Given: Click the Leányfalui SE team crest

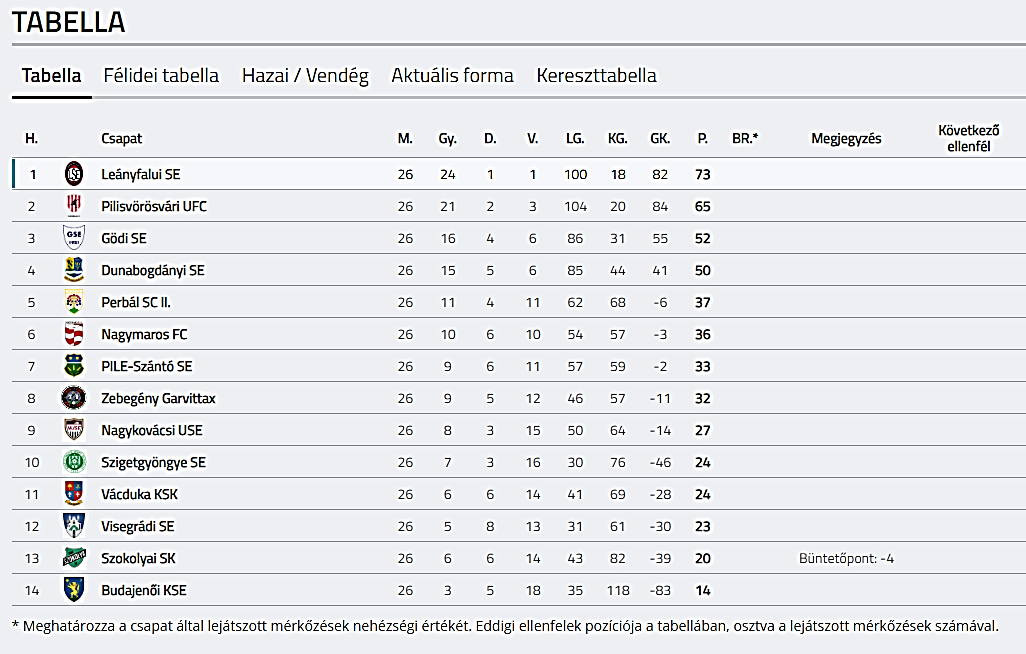Looking at the screenshot, I should [74, 174].
